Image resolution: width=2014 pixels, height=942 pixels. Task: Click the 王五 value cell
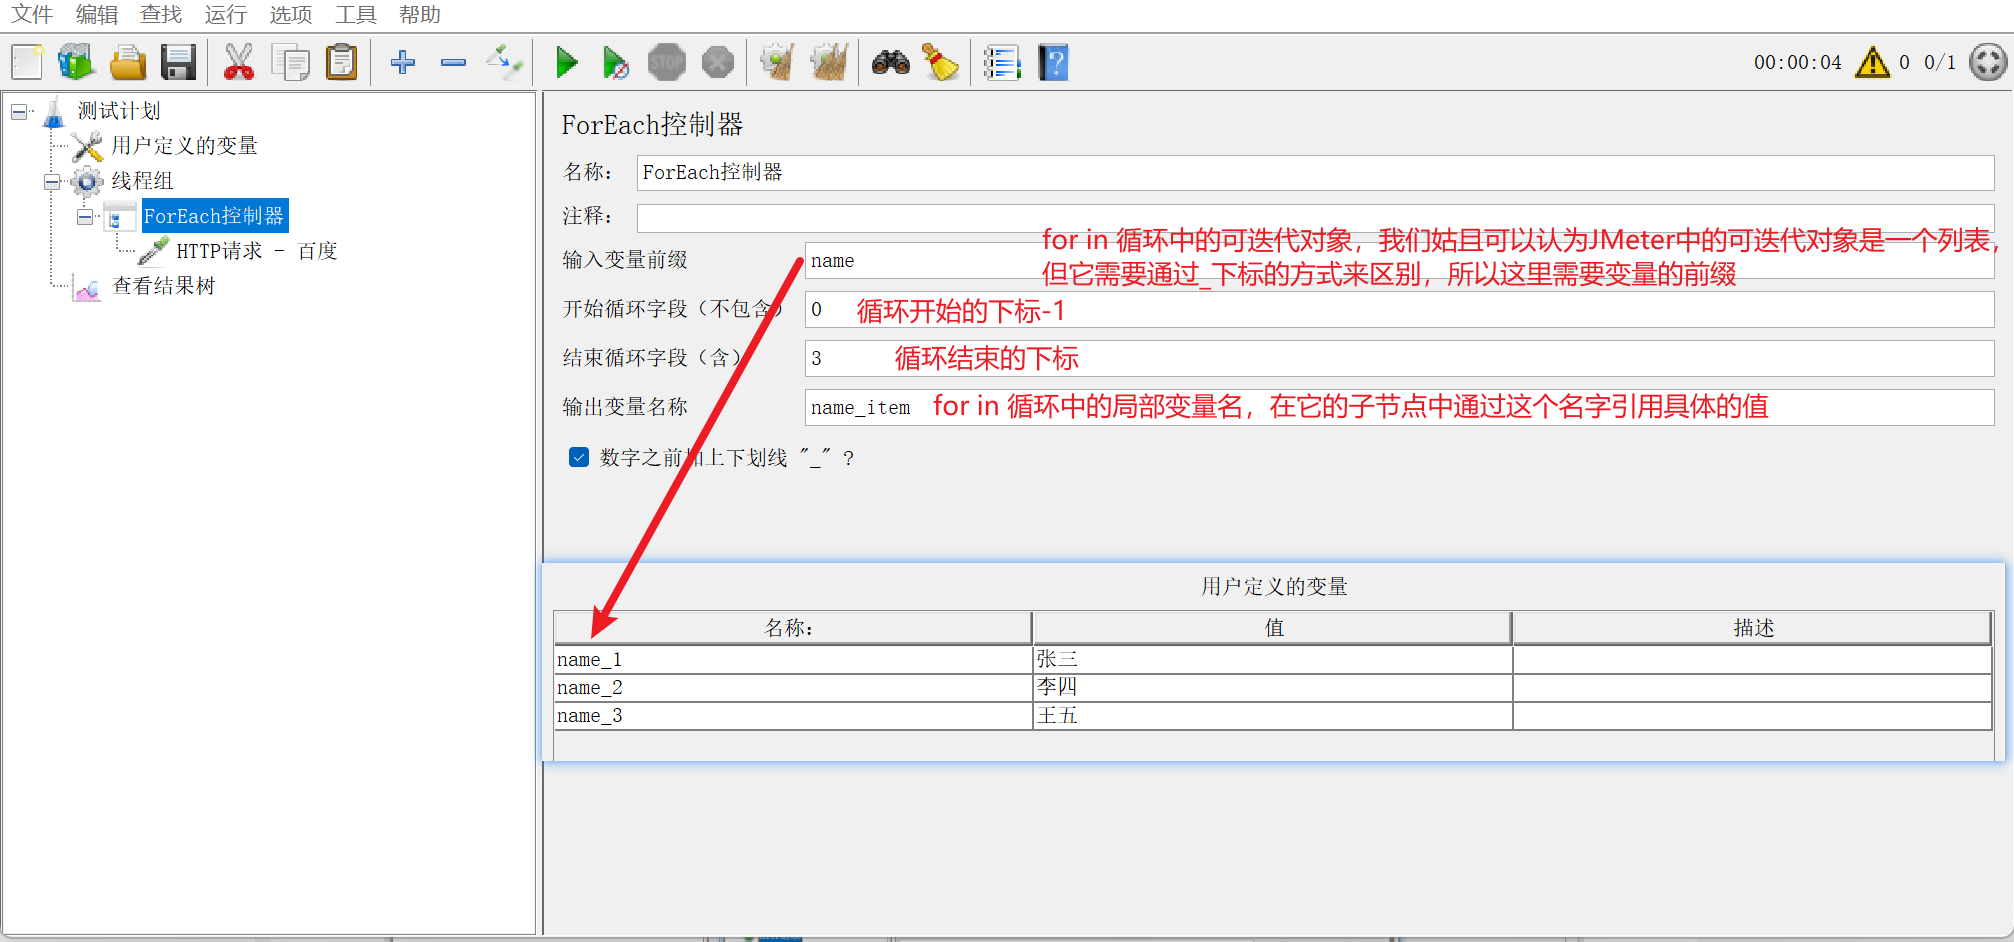pos(1273,716)
